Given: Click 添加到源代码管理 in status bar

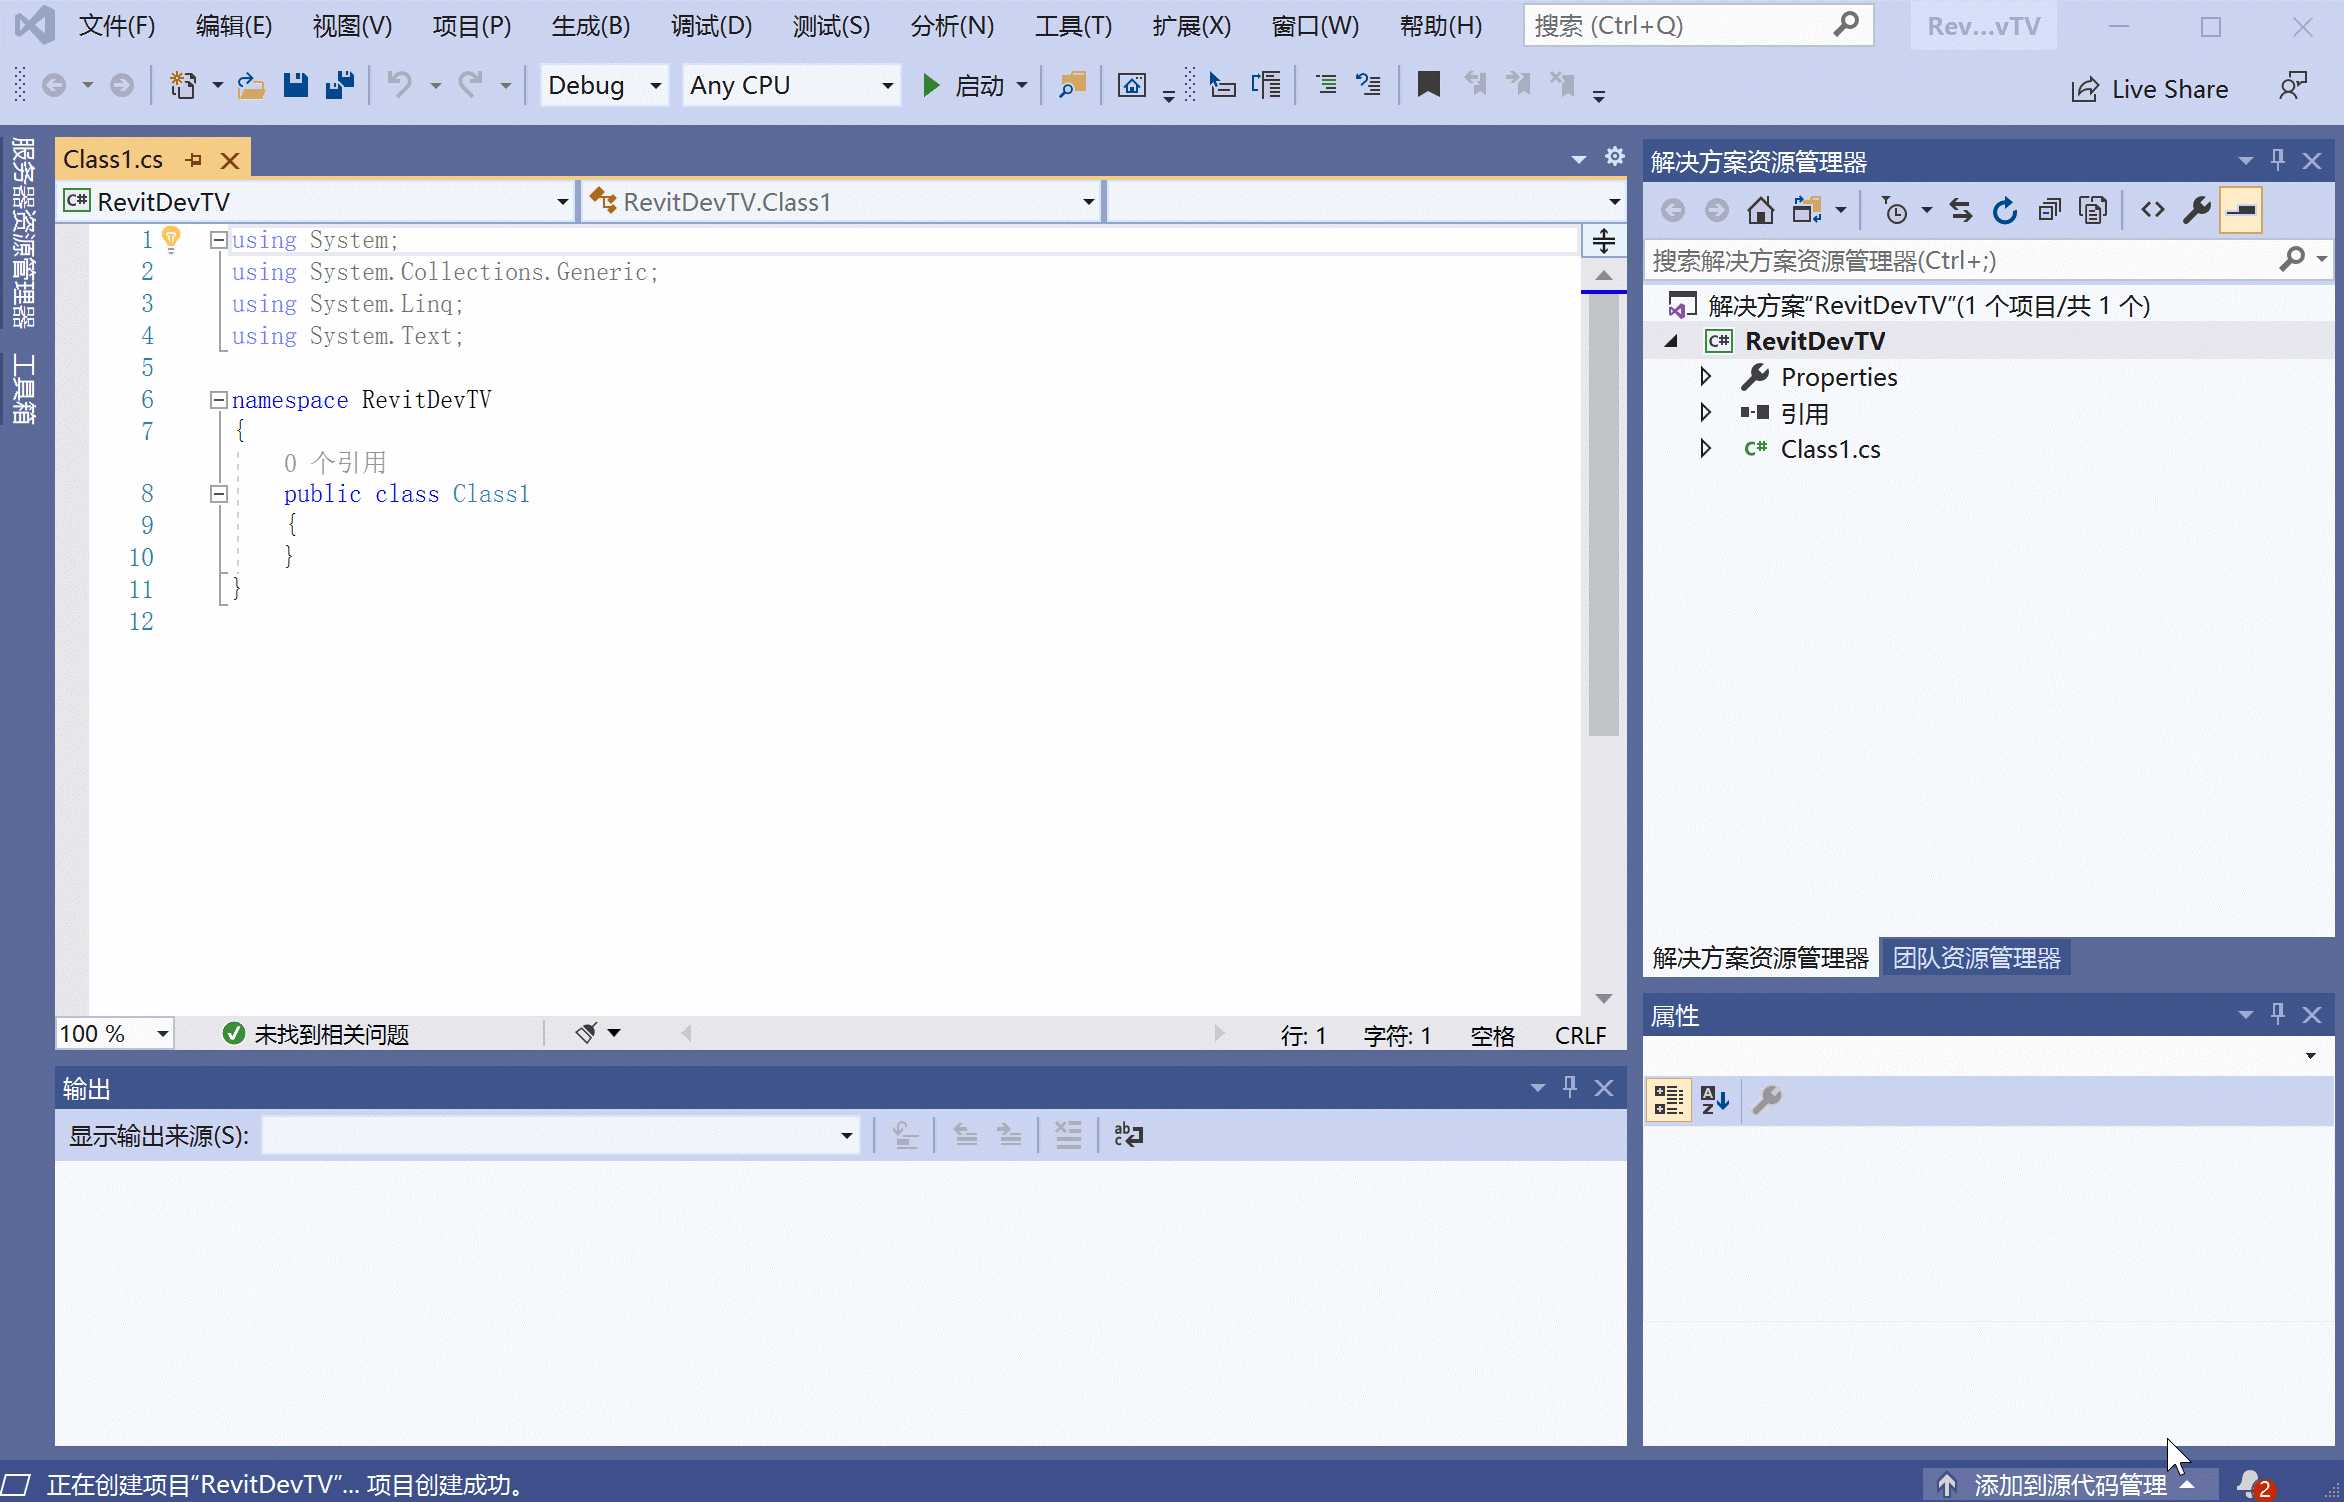Looking at the screenshot, I should pos(2070,1485).
